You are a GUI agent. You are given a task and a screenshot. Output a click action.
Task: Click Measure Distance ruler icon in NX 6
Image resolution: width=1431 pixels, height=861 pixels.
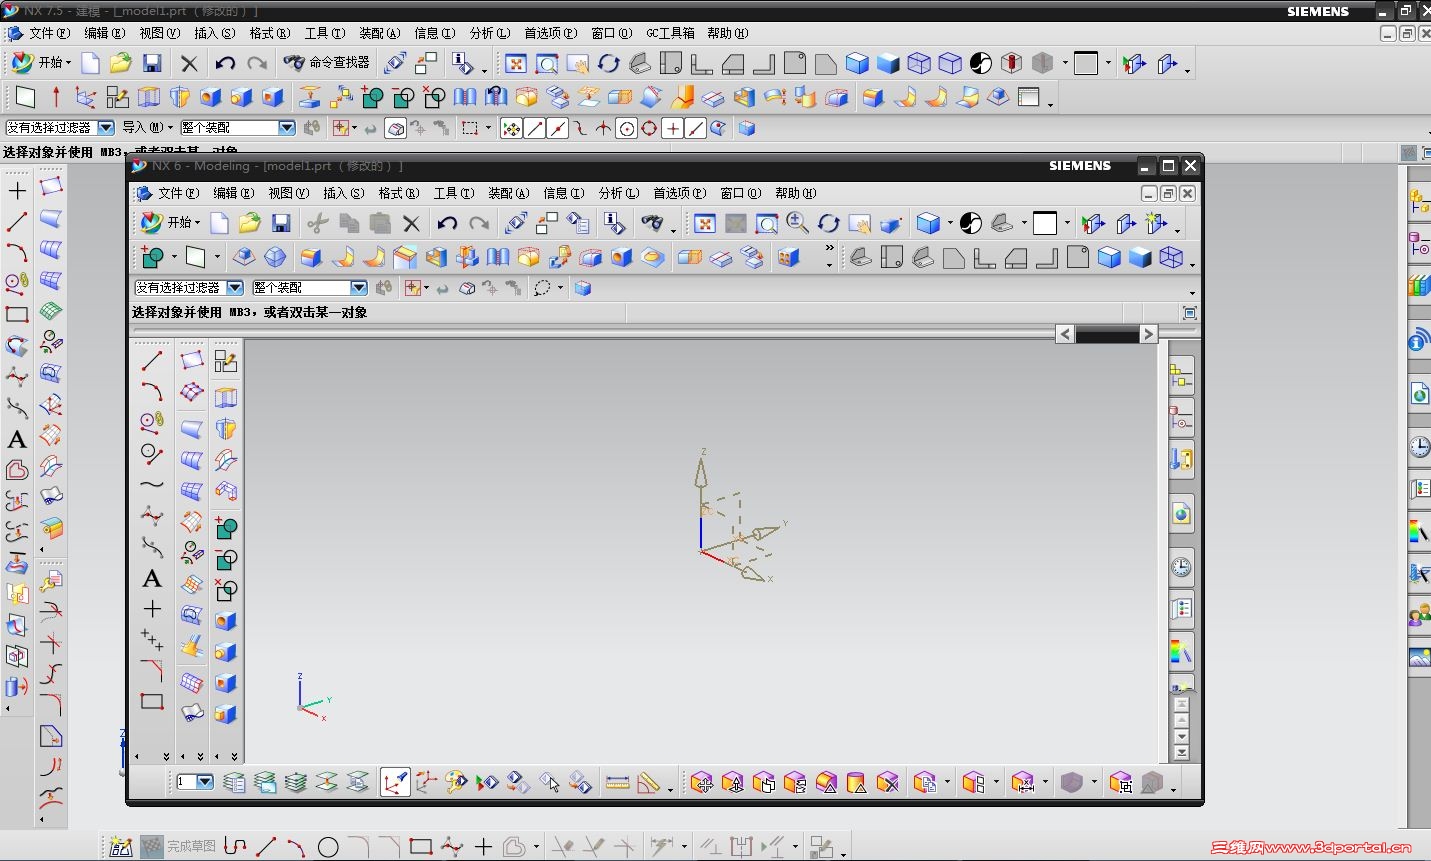click(x=618, y=782)
